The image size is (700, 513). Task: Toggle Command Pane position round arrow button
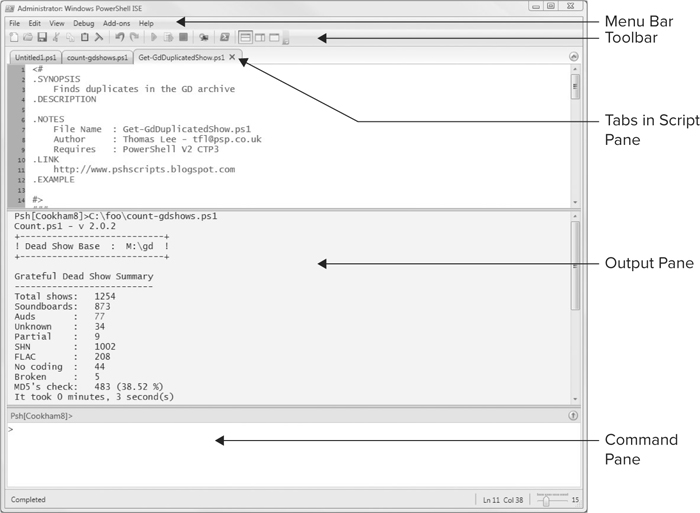pyautogui.click(x=573, y=416)
